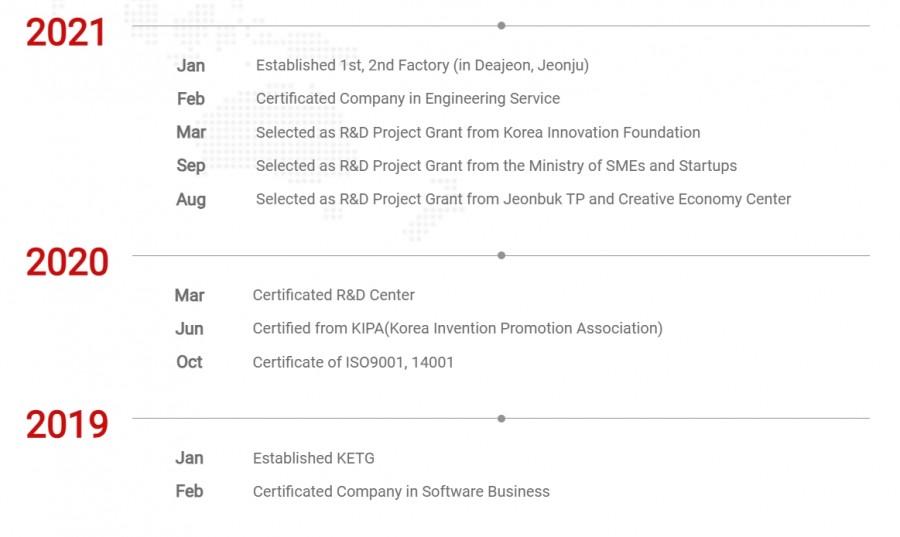Select the Jun month label in 2020
This screenshot has height=537, width=900.
(x=189, y=328)
